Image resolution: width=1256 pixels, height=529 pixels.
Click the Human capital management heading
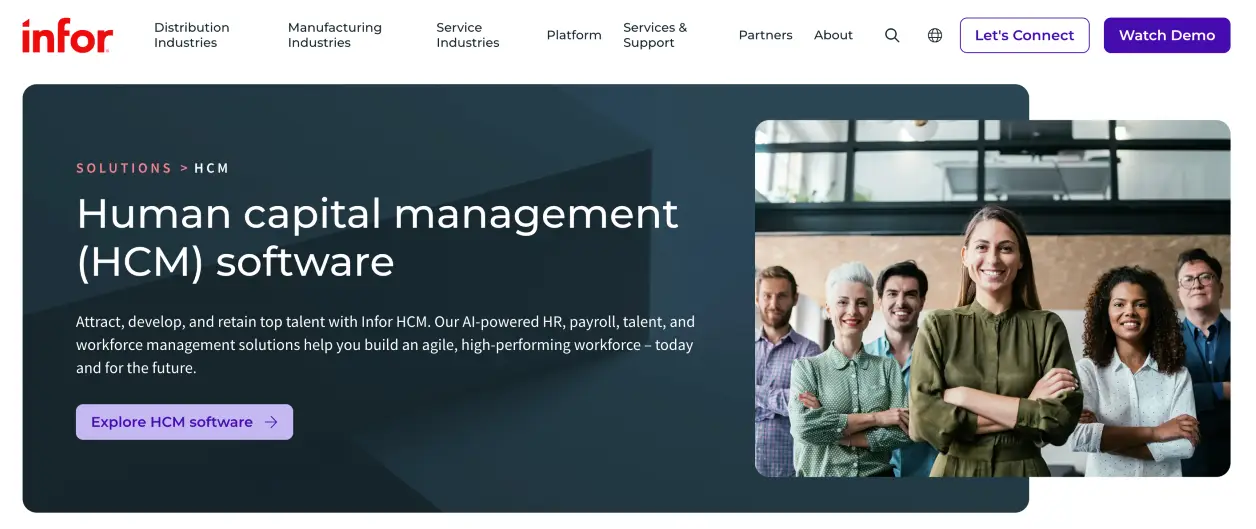(x=377, y=237)
